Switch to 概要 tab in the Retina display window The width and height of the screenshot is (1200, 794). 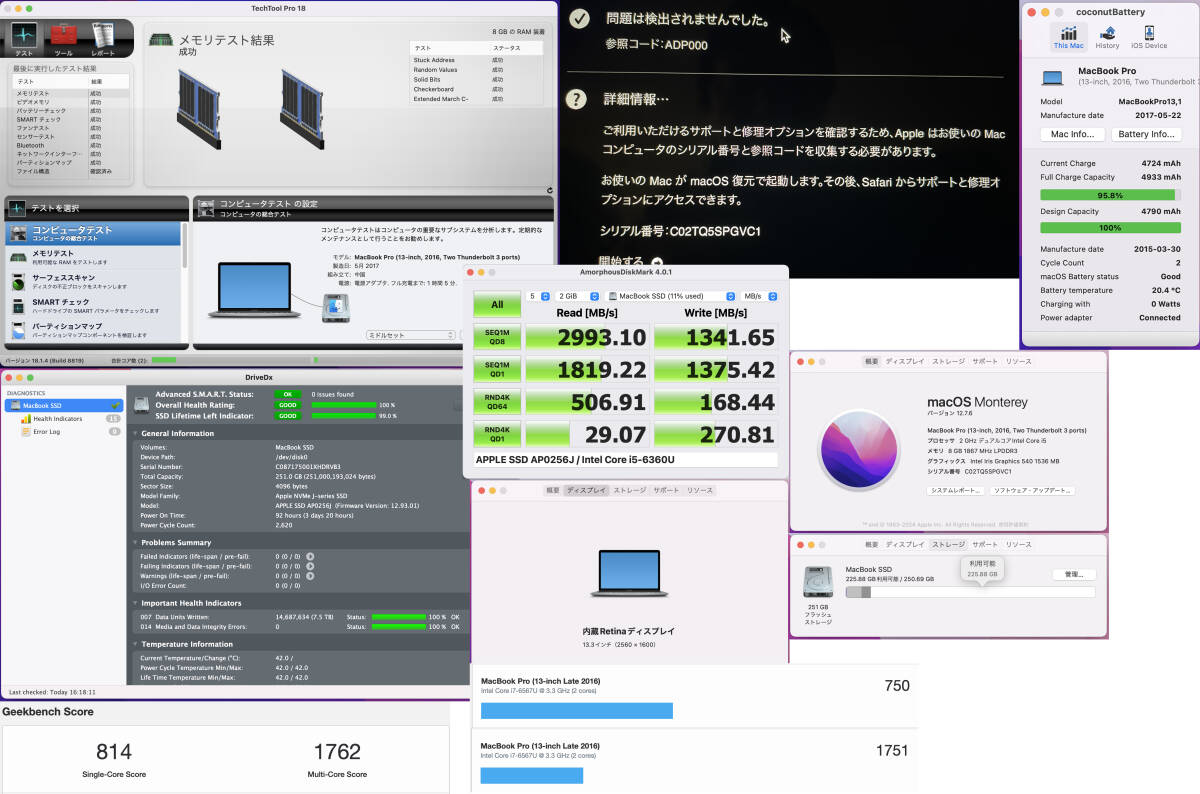tap(552, 491)
